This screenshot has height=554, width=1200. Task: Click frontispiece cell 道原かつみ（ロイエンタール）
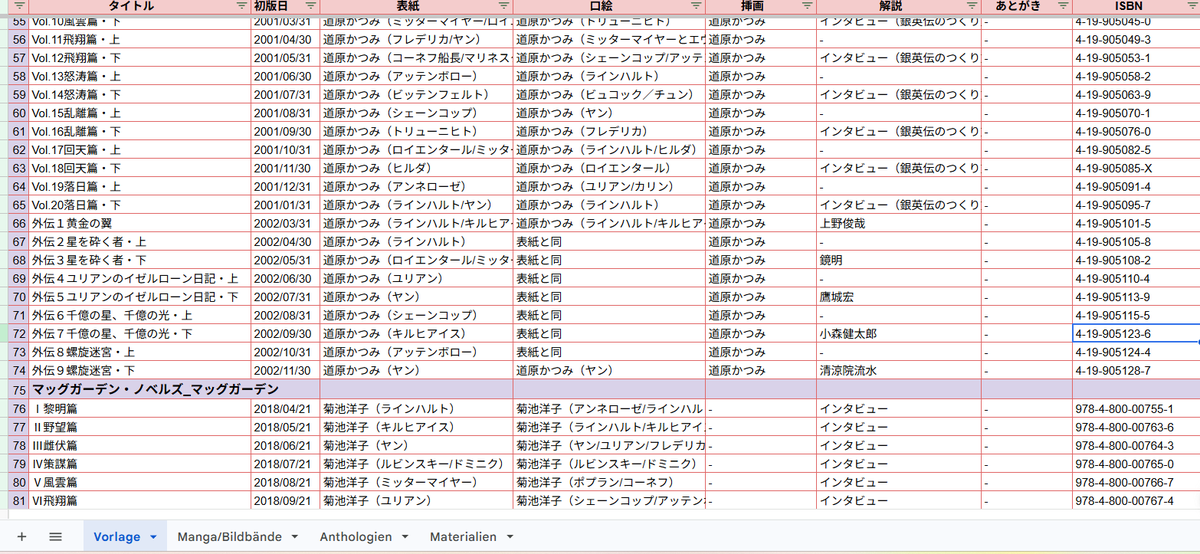pyautogui.click(x=609, y=168)
